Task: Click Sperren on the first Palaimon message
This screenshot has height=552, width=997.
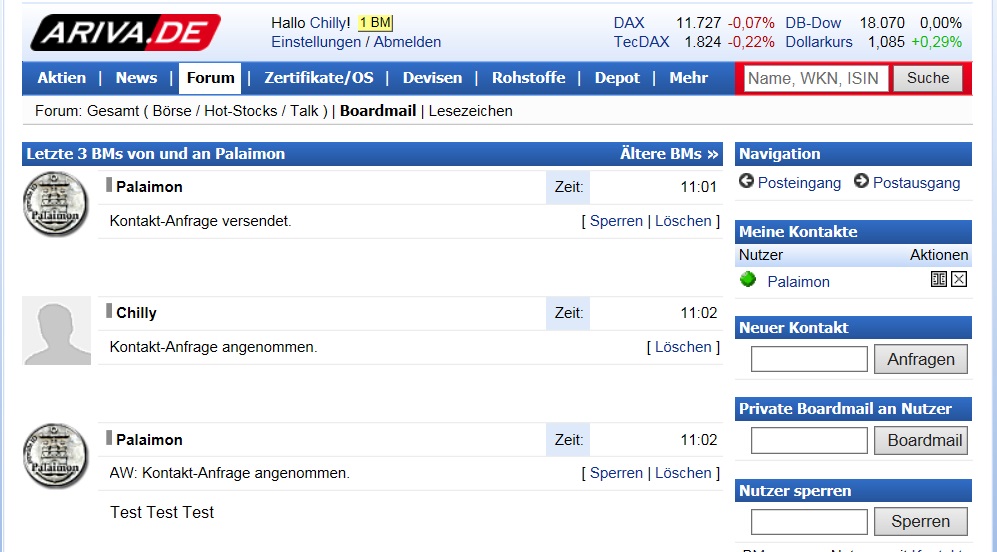Action: click(x=616, y=221)
